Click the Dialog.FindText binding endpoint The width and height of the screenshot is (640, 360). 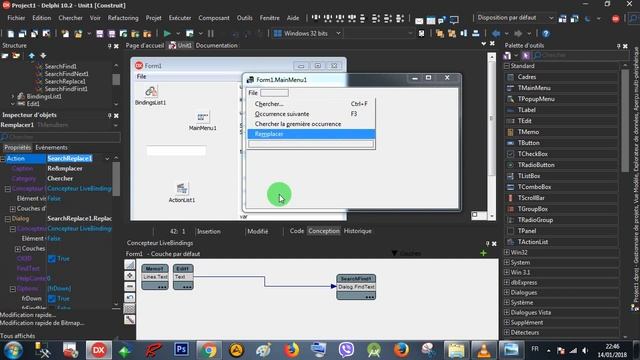356,287
